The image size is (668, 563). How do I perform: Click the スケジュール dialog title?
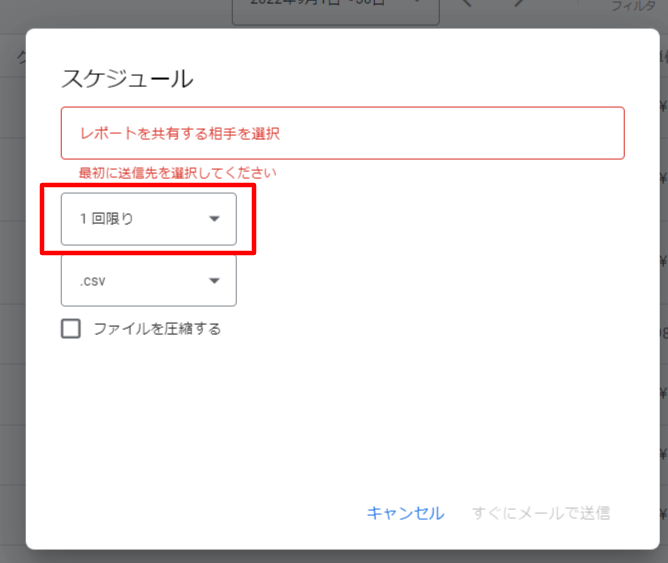click(127, 78)
